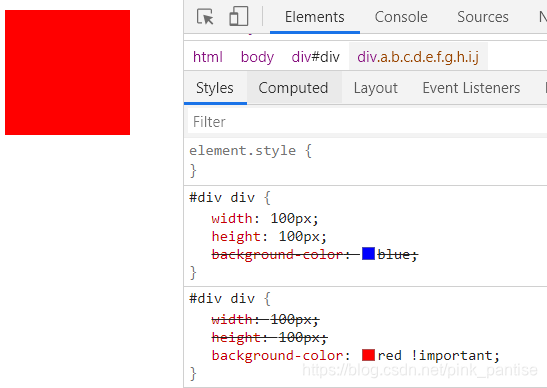Open the Layout pane tab
The image size is (547, 388).
tap(376, 88)
